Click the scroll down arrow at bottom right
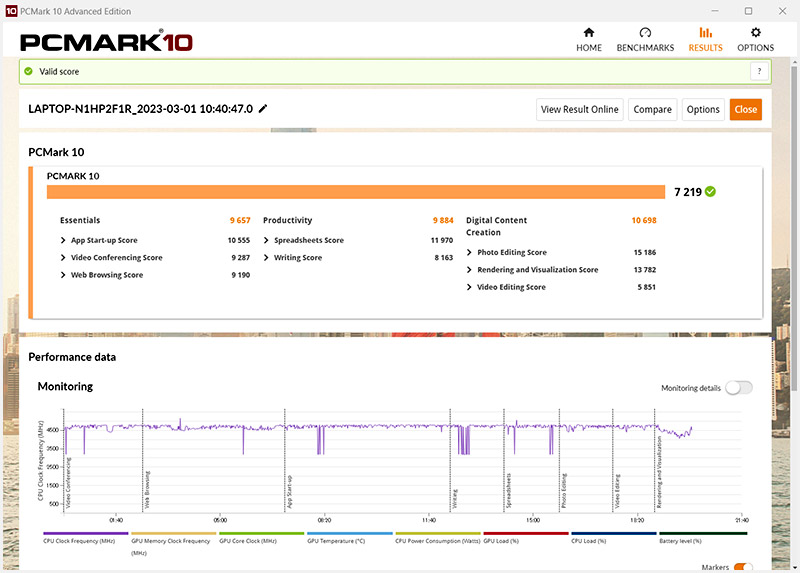800x573 pixels. point(794,567)
